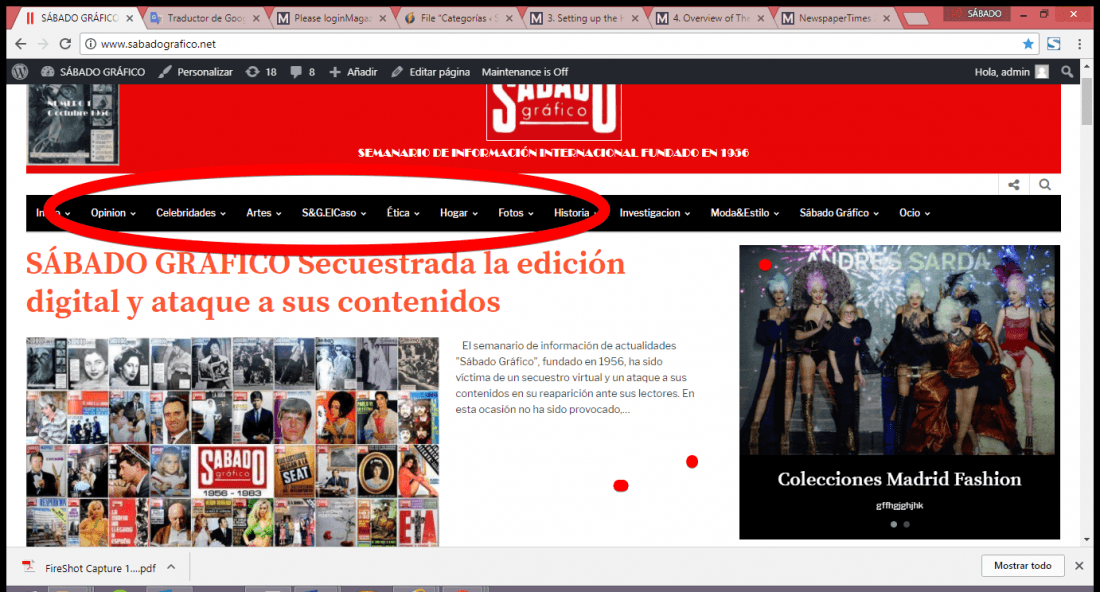Image resolution: width=1100 pixels, height=592 pixels.
Task: Close the downloads bar
Action: (1079, 565)
